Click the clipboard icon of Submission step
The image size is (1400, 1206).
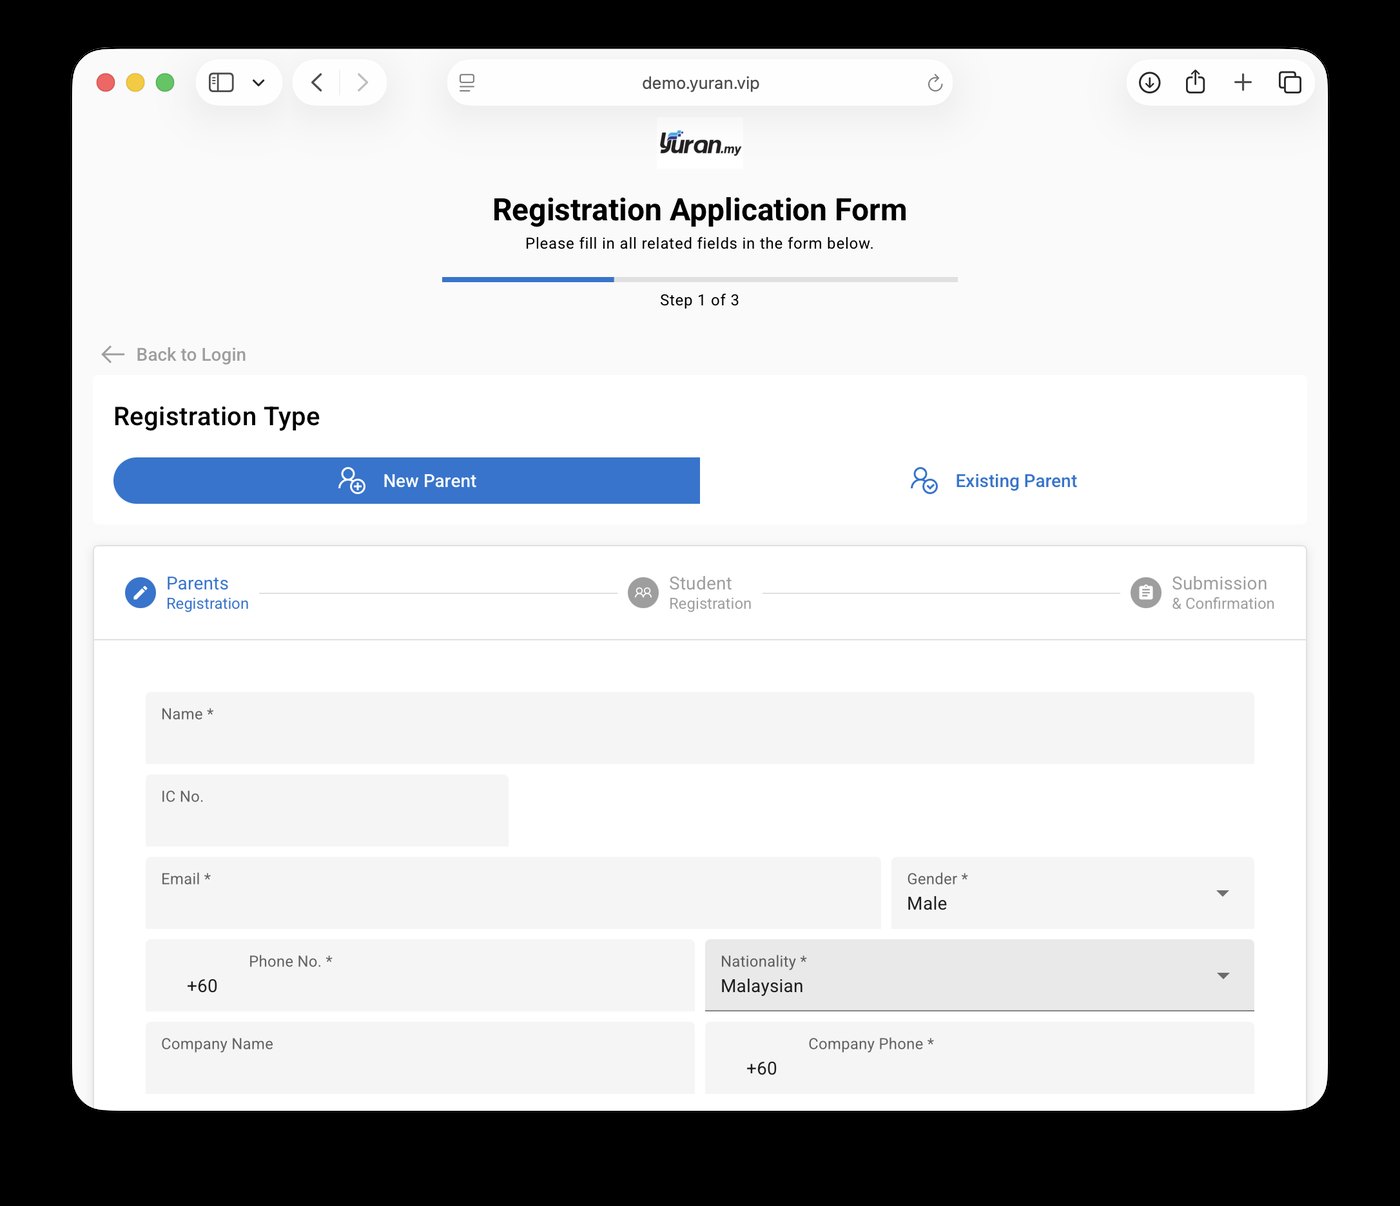point(1146,593)
